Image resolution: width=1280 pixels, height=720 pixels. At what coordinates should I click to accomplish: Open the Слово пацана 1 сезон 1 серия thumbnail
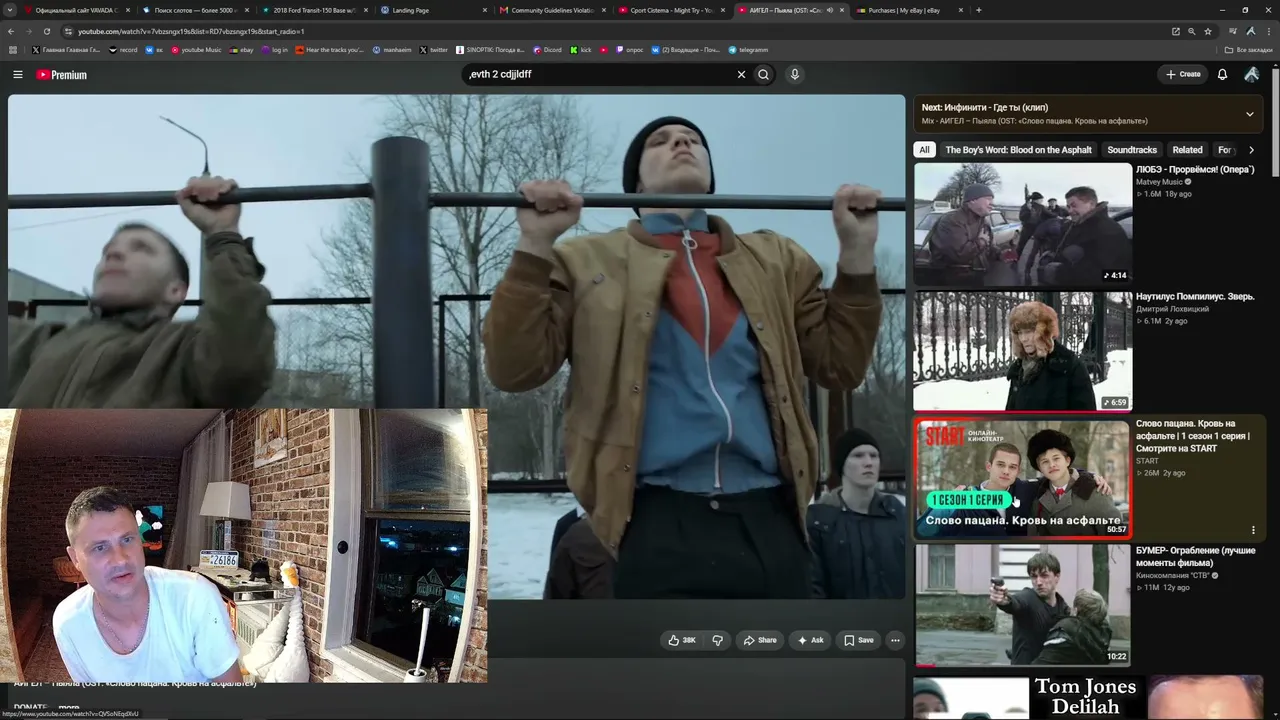point(1023,479)
